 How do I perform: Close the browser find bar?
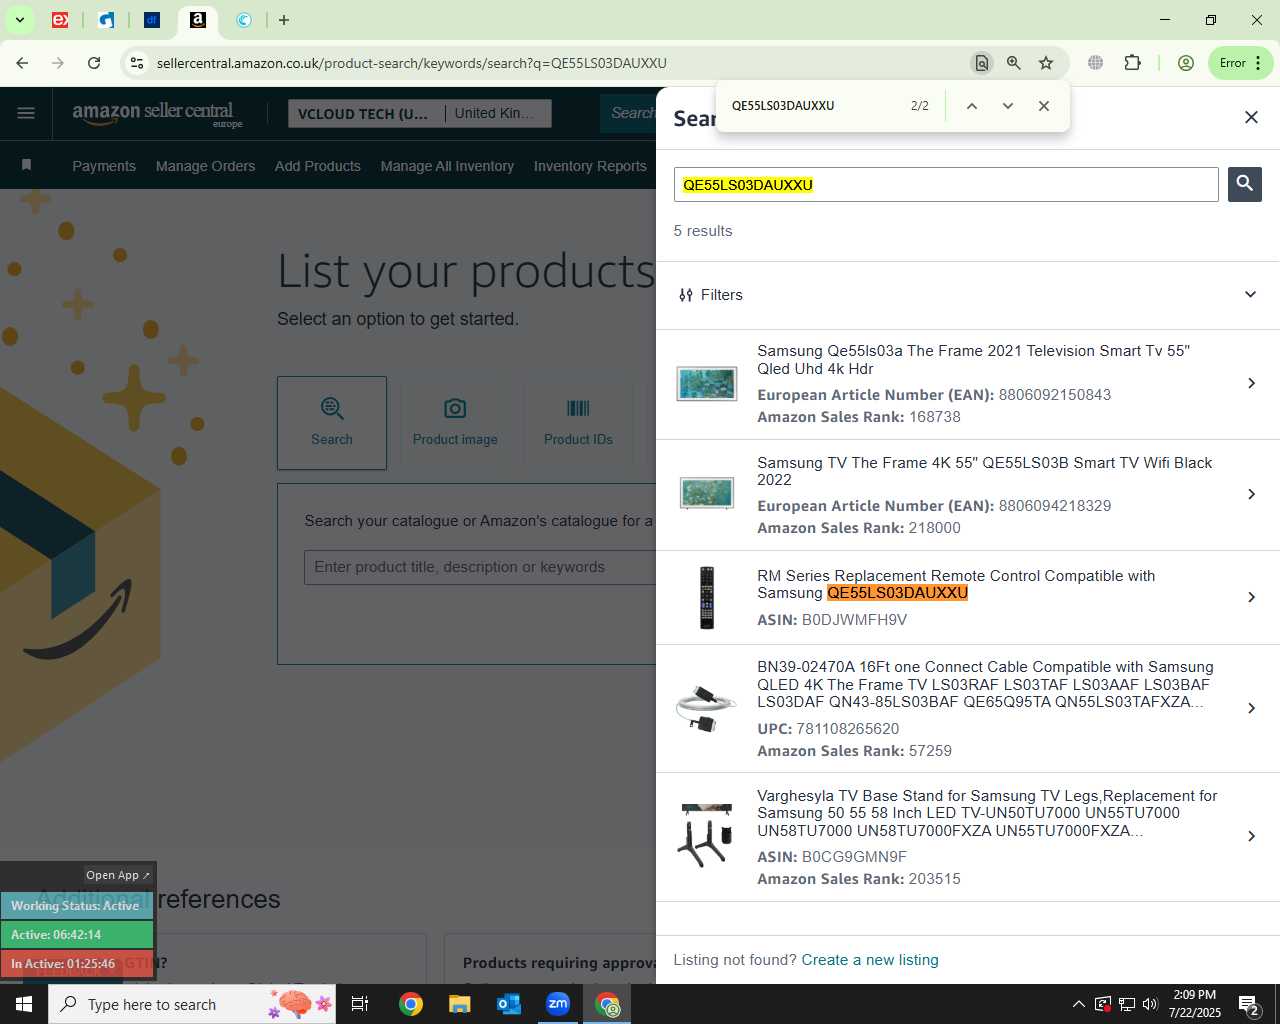[x=1043, y=106]
